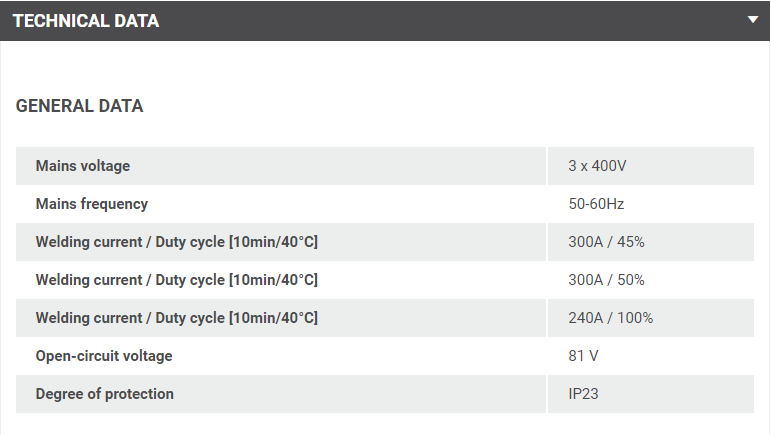771x435 pixels.
Task: Click the 300A / 50% value
Action: pos(606,280)
